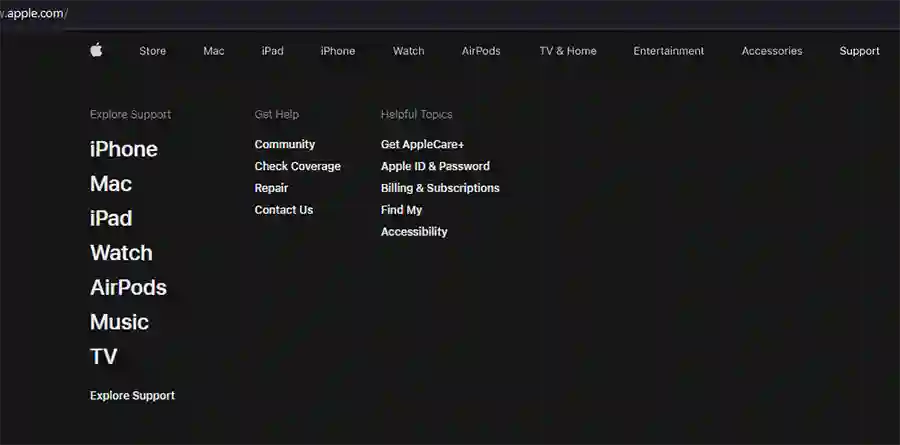
Task: Click the Helpful Topics column heading
Action: pos(417,114)
